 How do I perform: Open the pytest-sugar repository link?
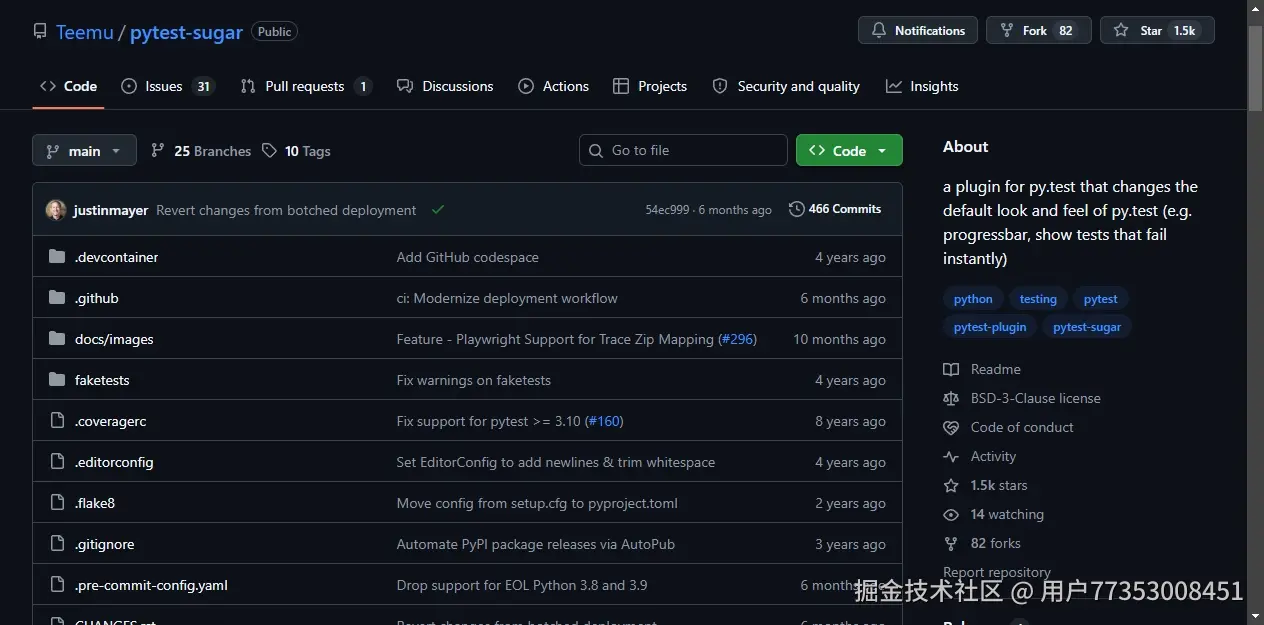click(186, 32)
